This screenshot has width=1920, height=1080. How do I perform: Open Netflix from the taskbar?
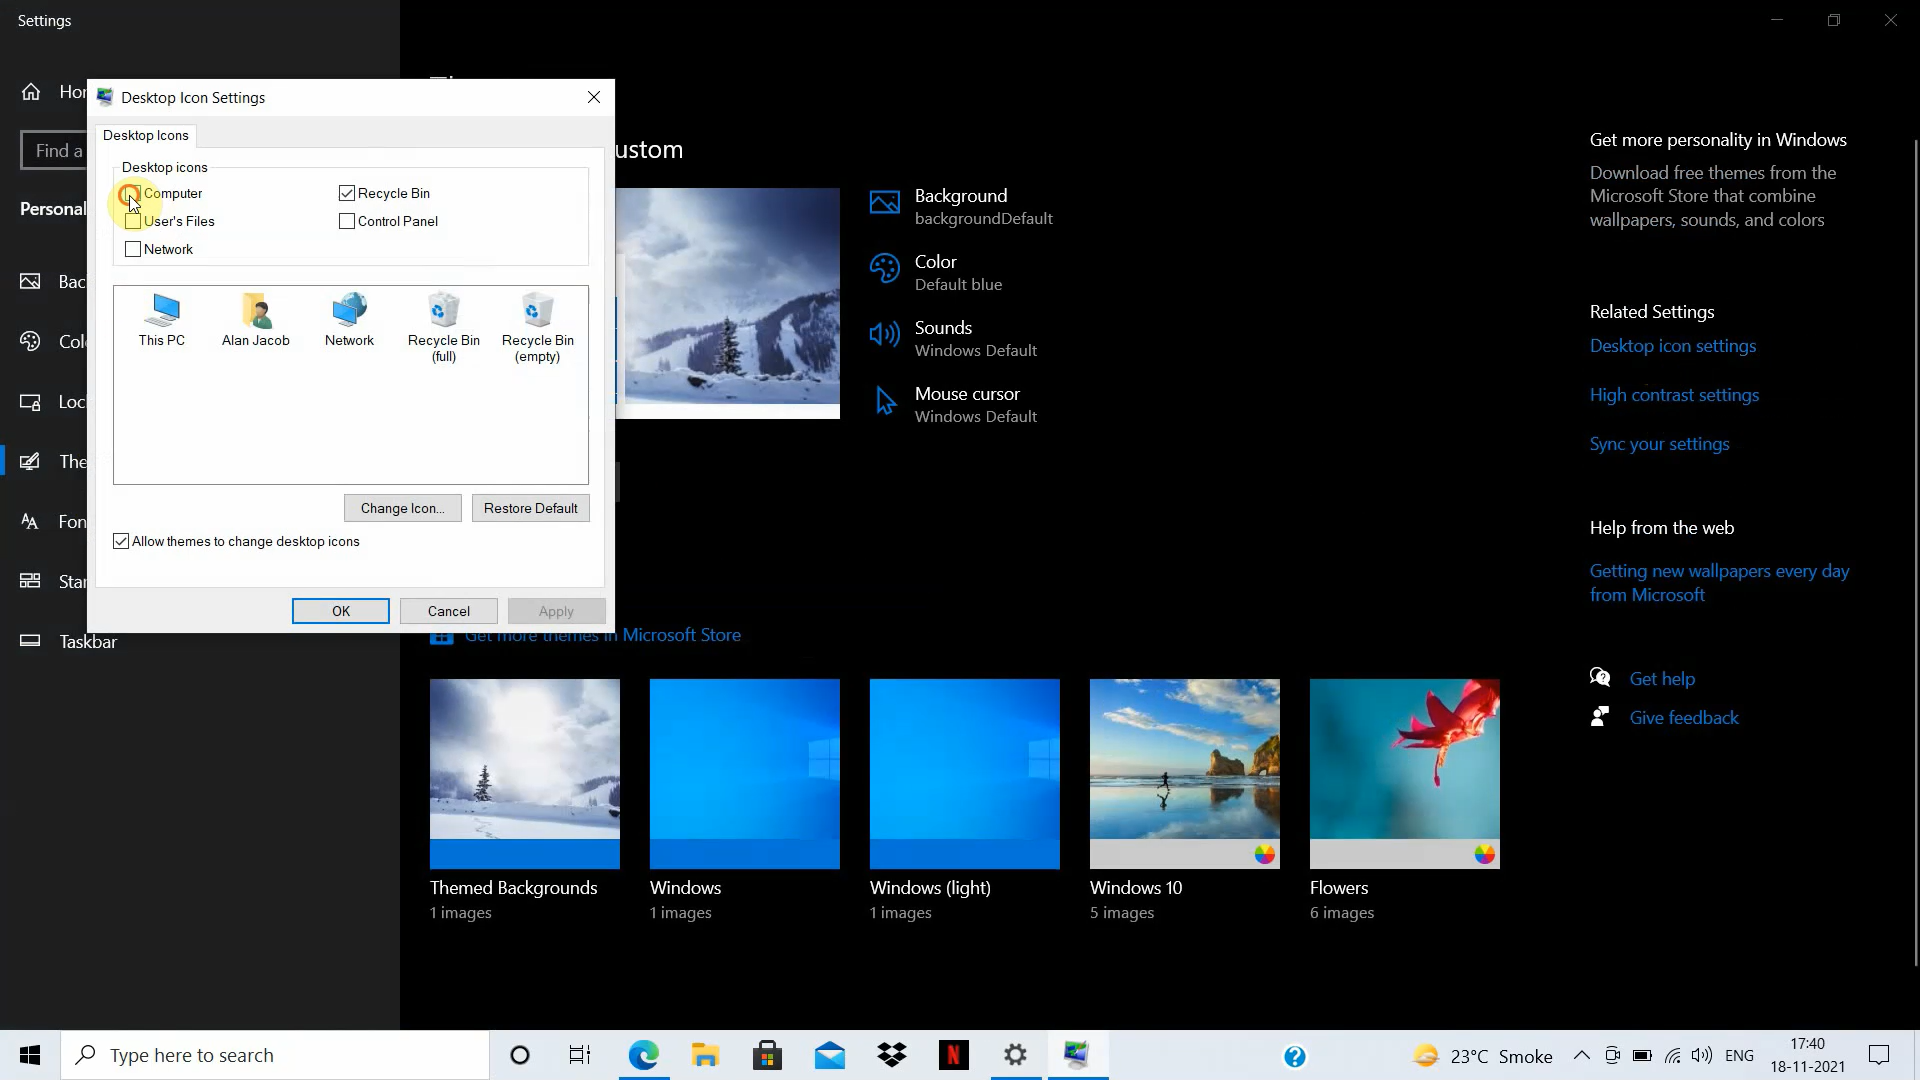click(x=954, y=1055)
